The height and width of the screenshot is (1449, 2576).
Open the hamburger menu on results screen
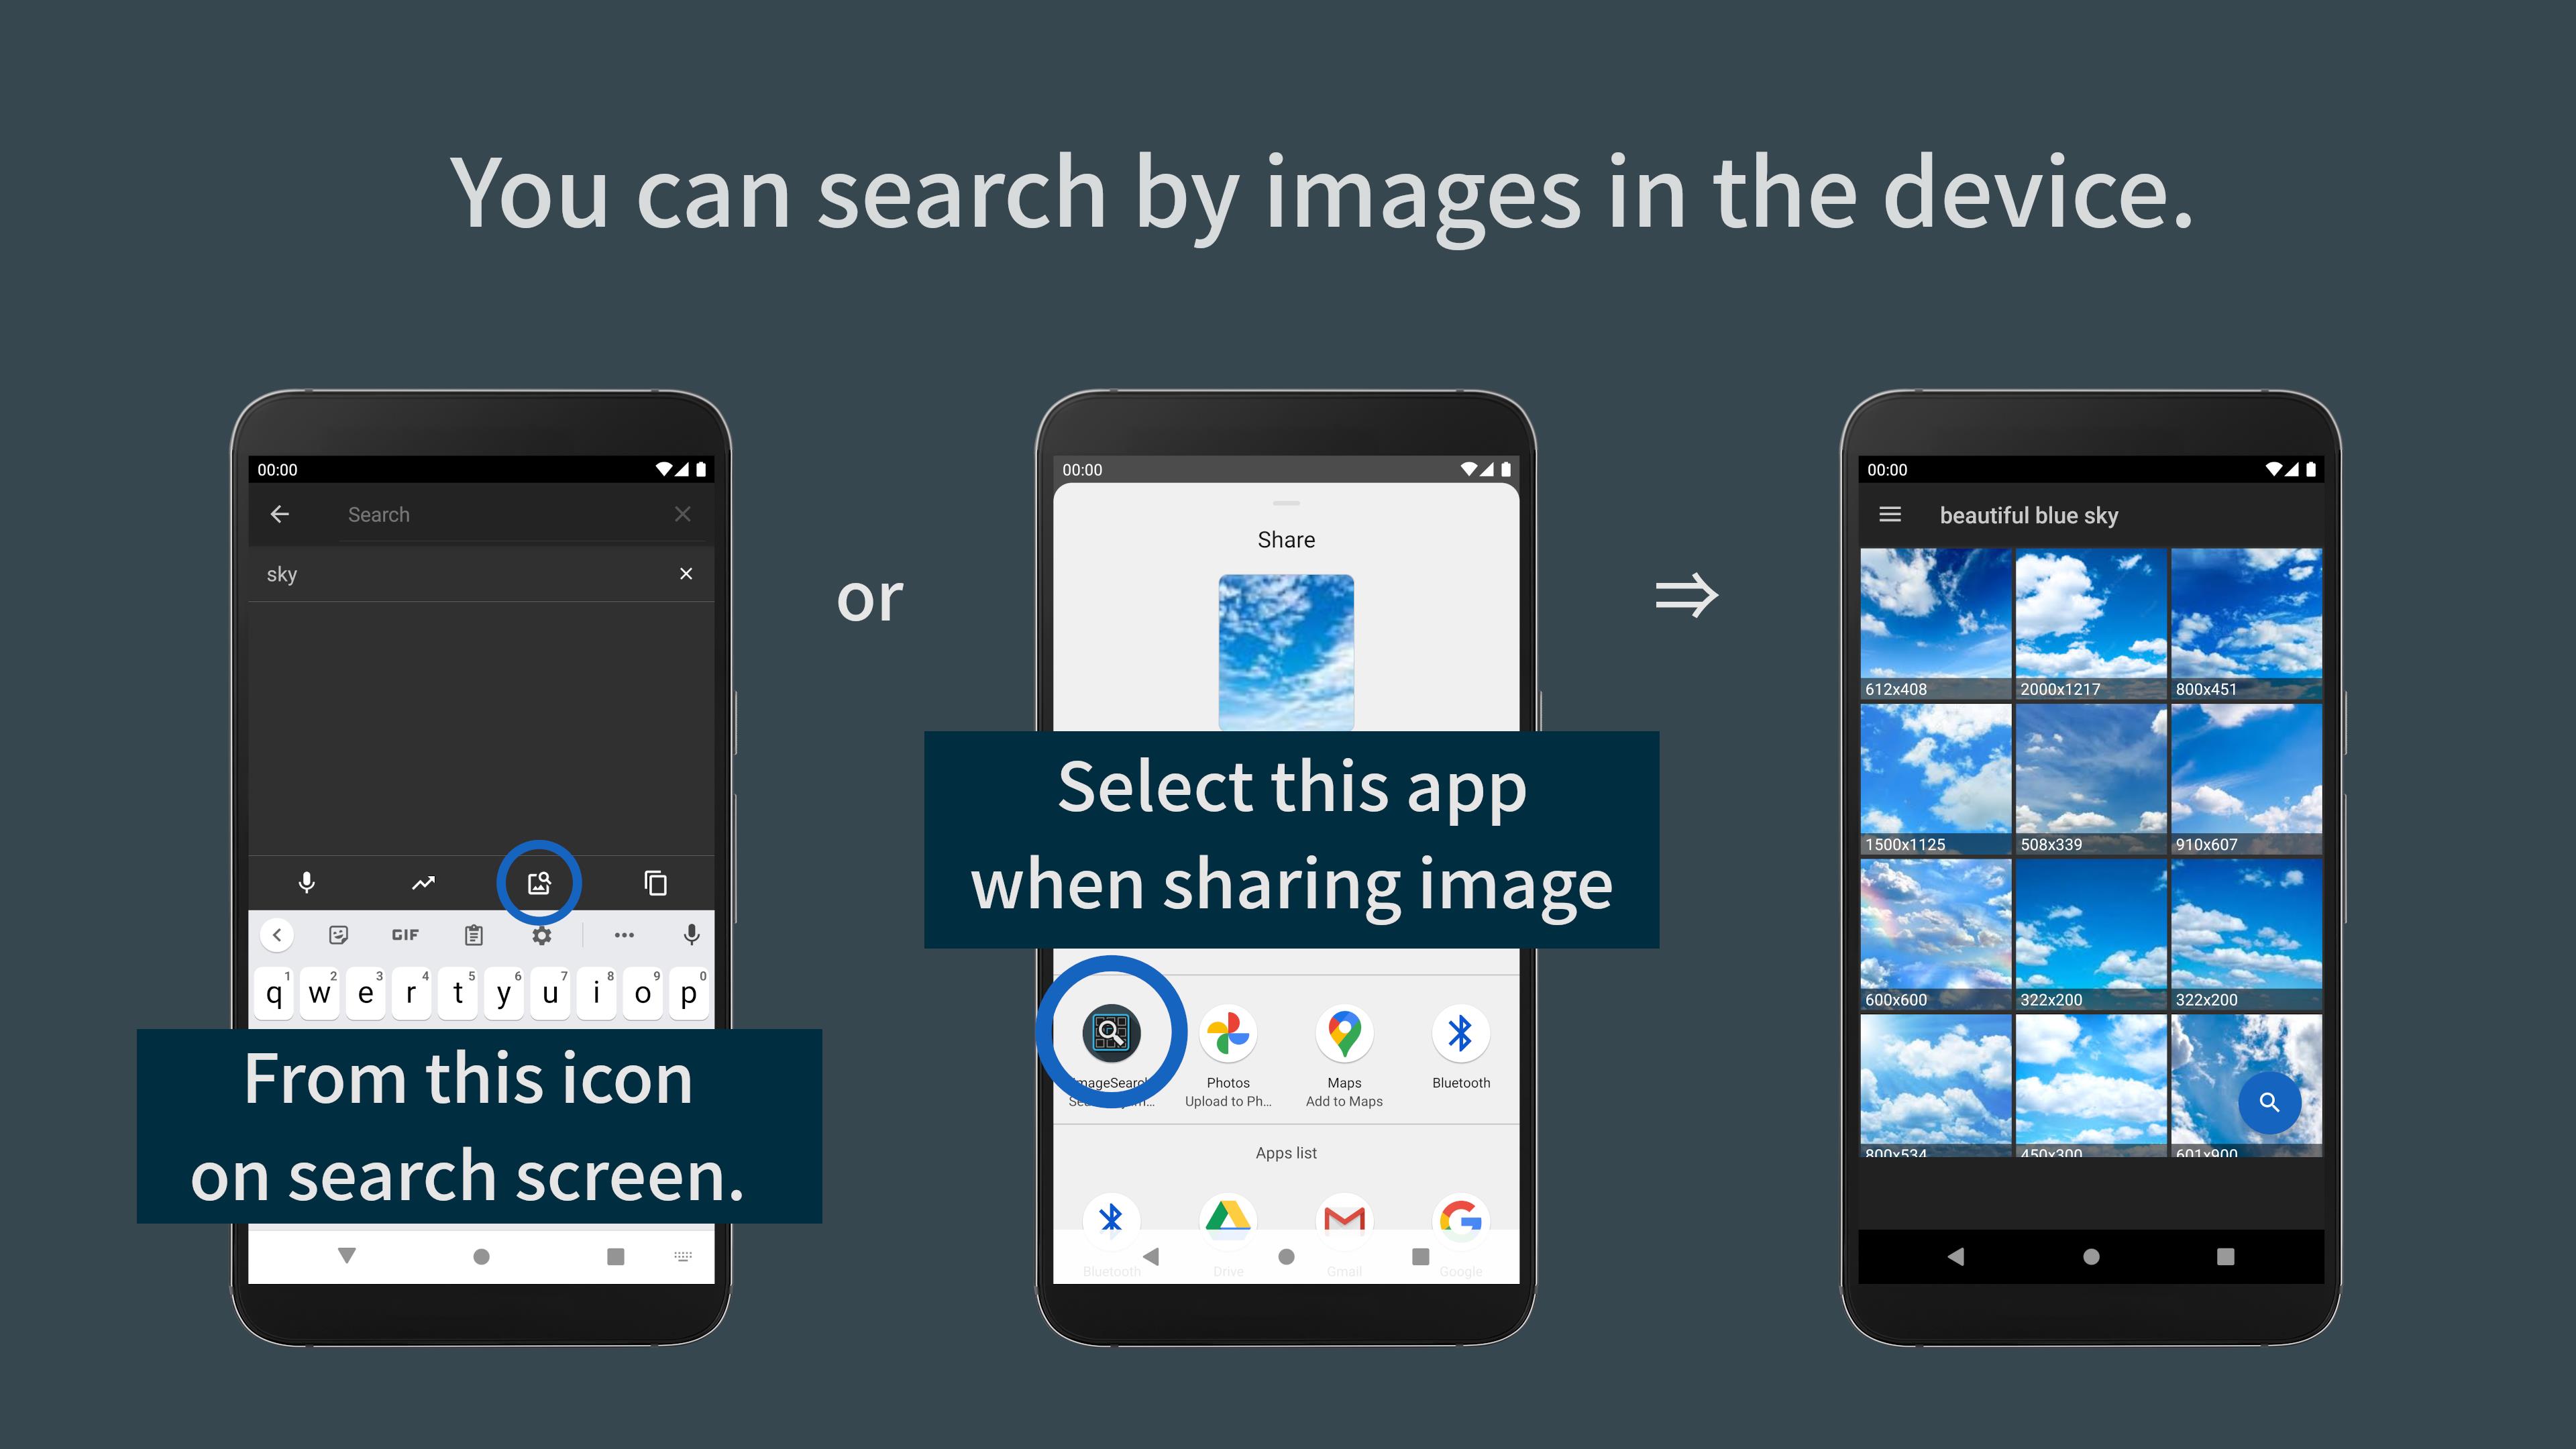(x=1890, y=515)
